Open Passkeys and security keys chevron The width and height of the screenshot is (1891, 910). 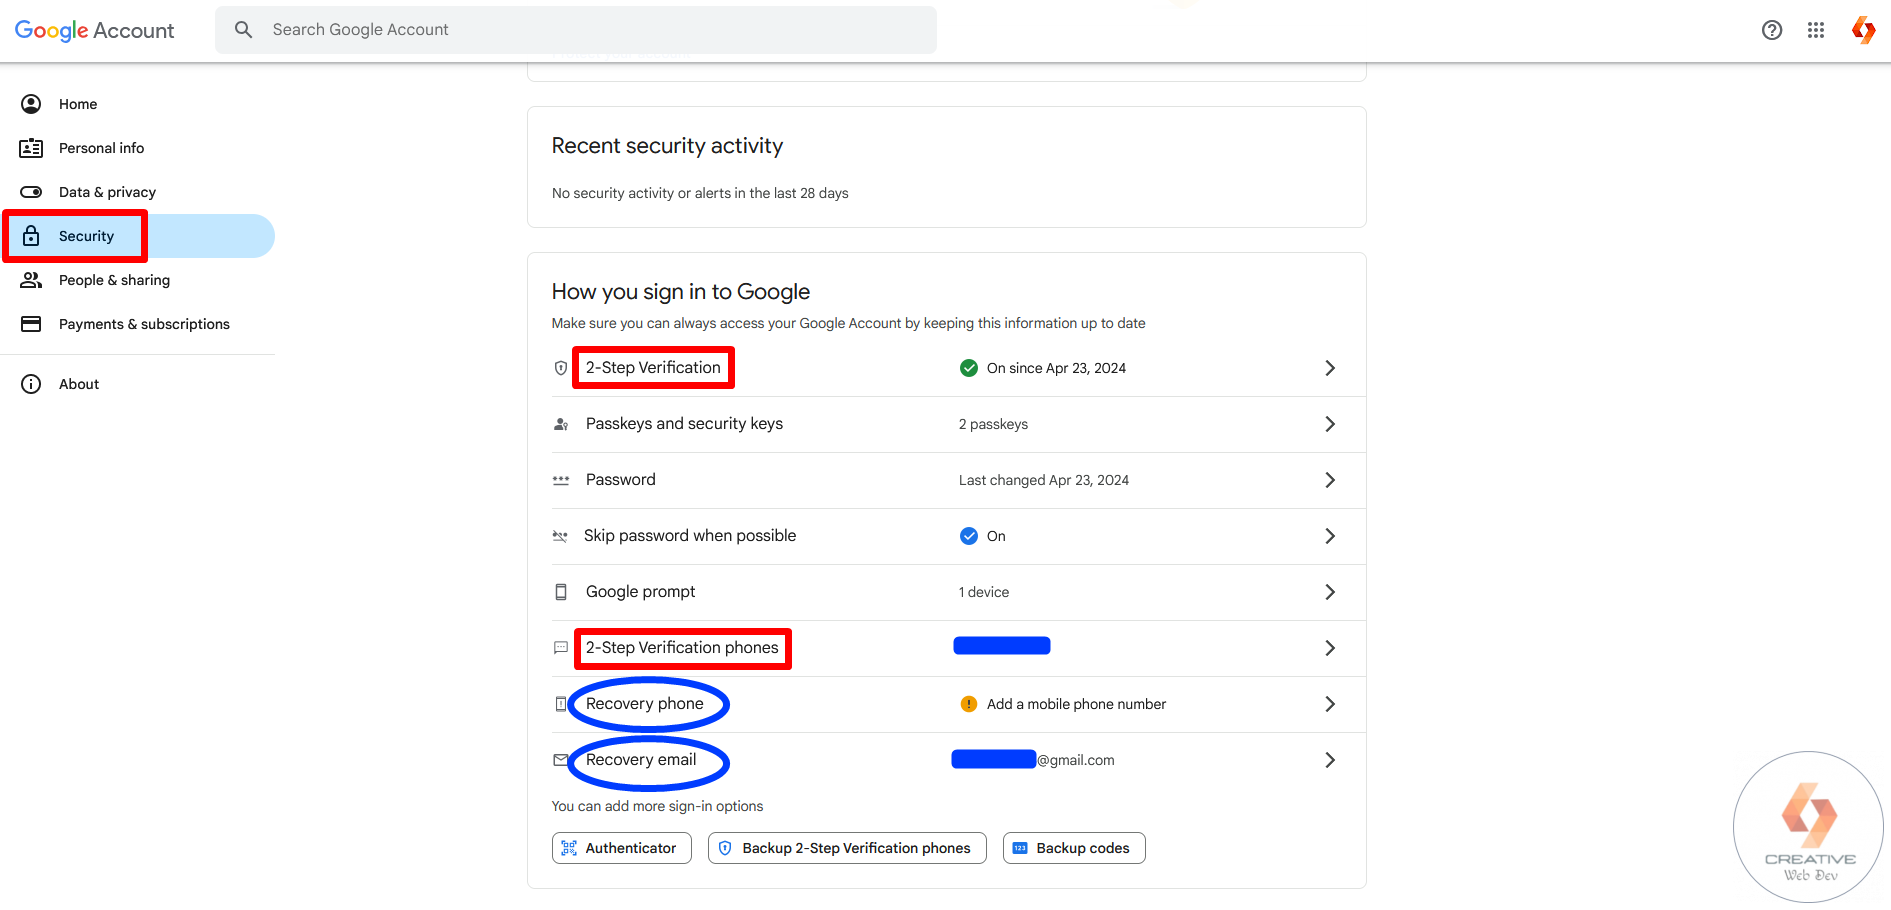pyautogui.click(x=1330, y=424)
